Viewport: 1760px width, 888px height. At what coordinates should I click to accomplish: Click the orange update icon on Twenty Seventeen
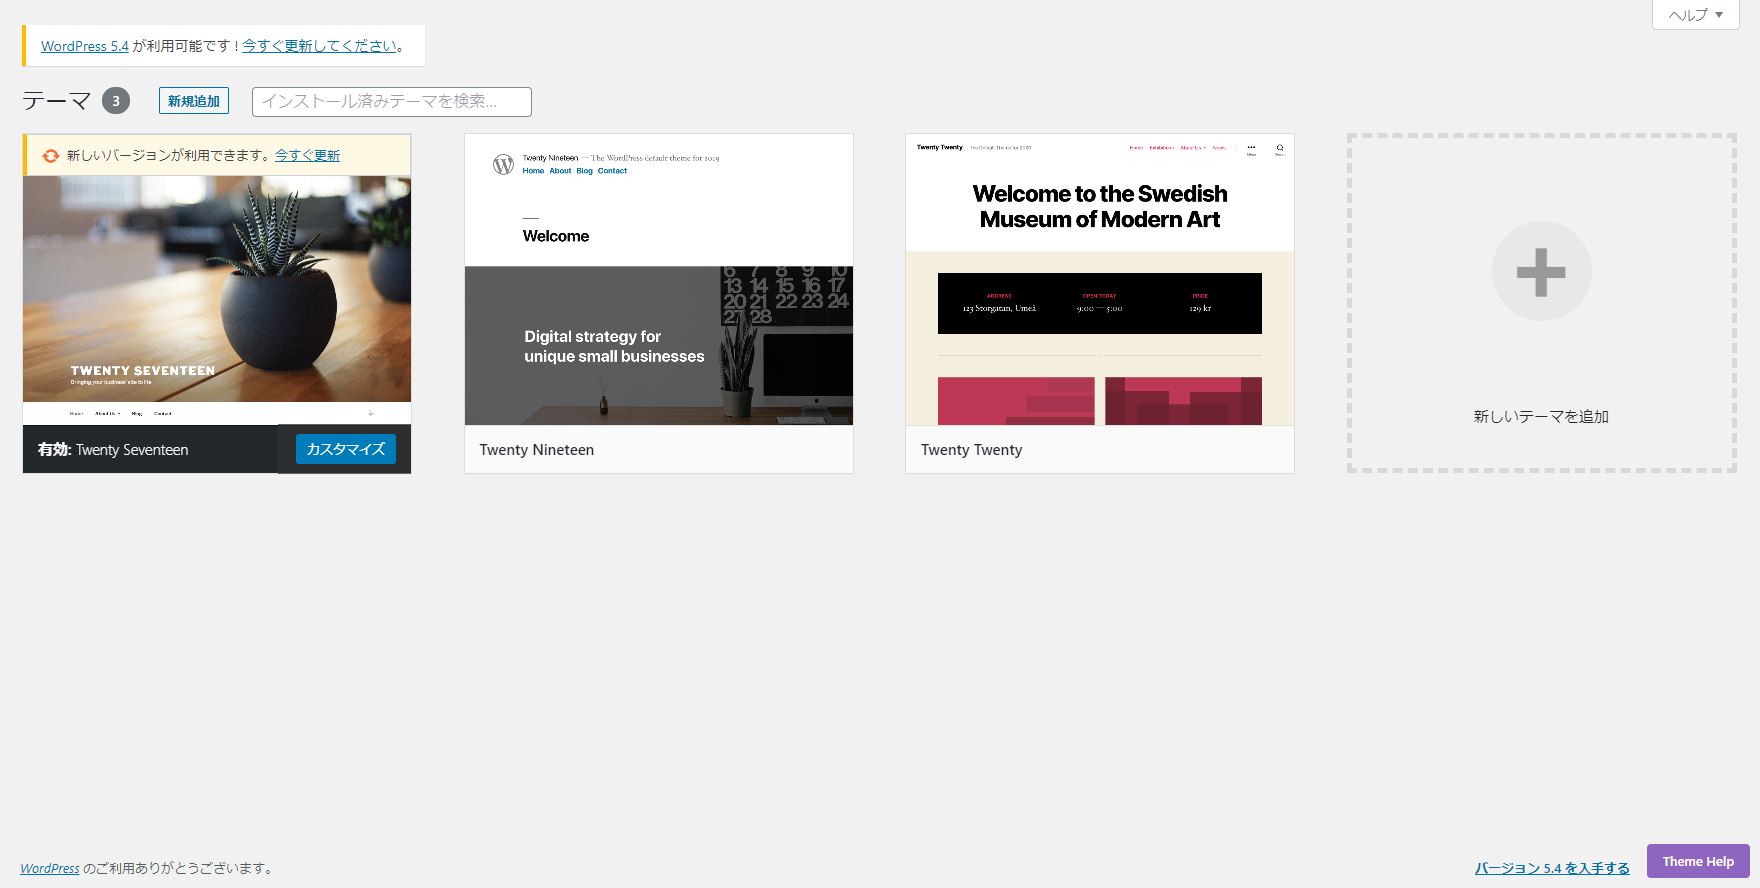click(50, 156)
